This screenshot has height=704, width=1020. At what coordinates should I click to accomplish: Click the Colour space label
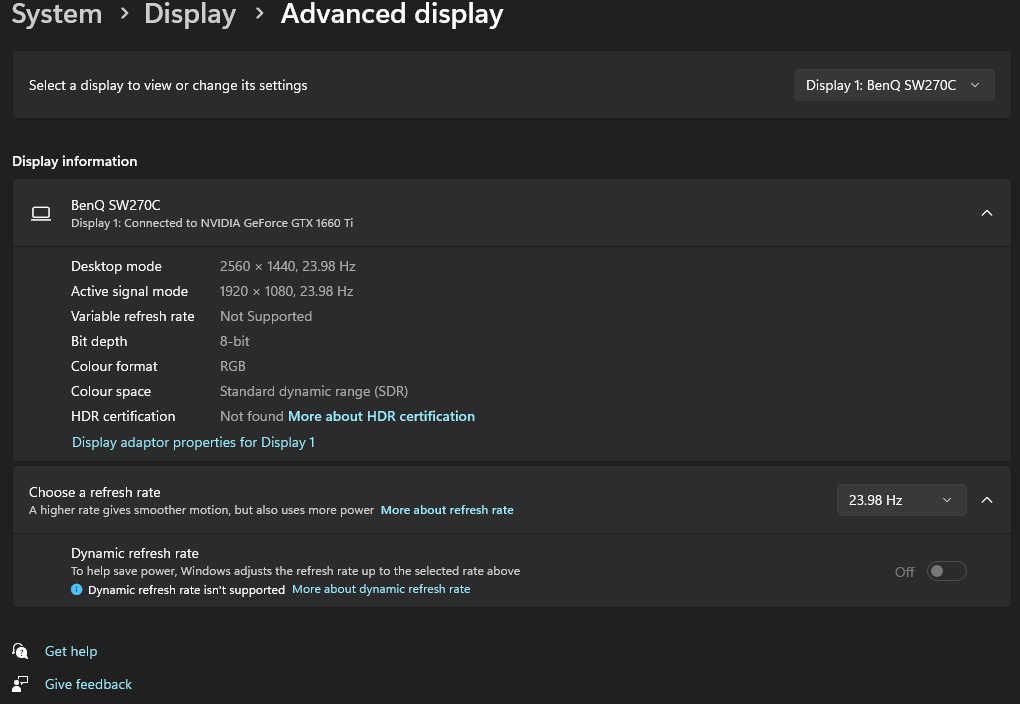pos(111,392)
